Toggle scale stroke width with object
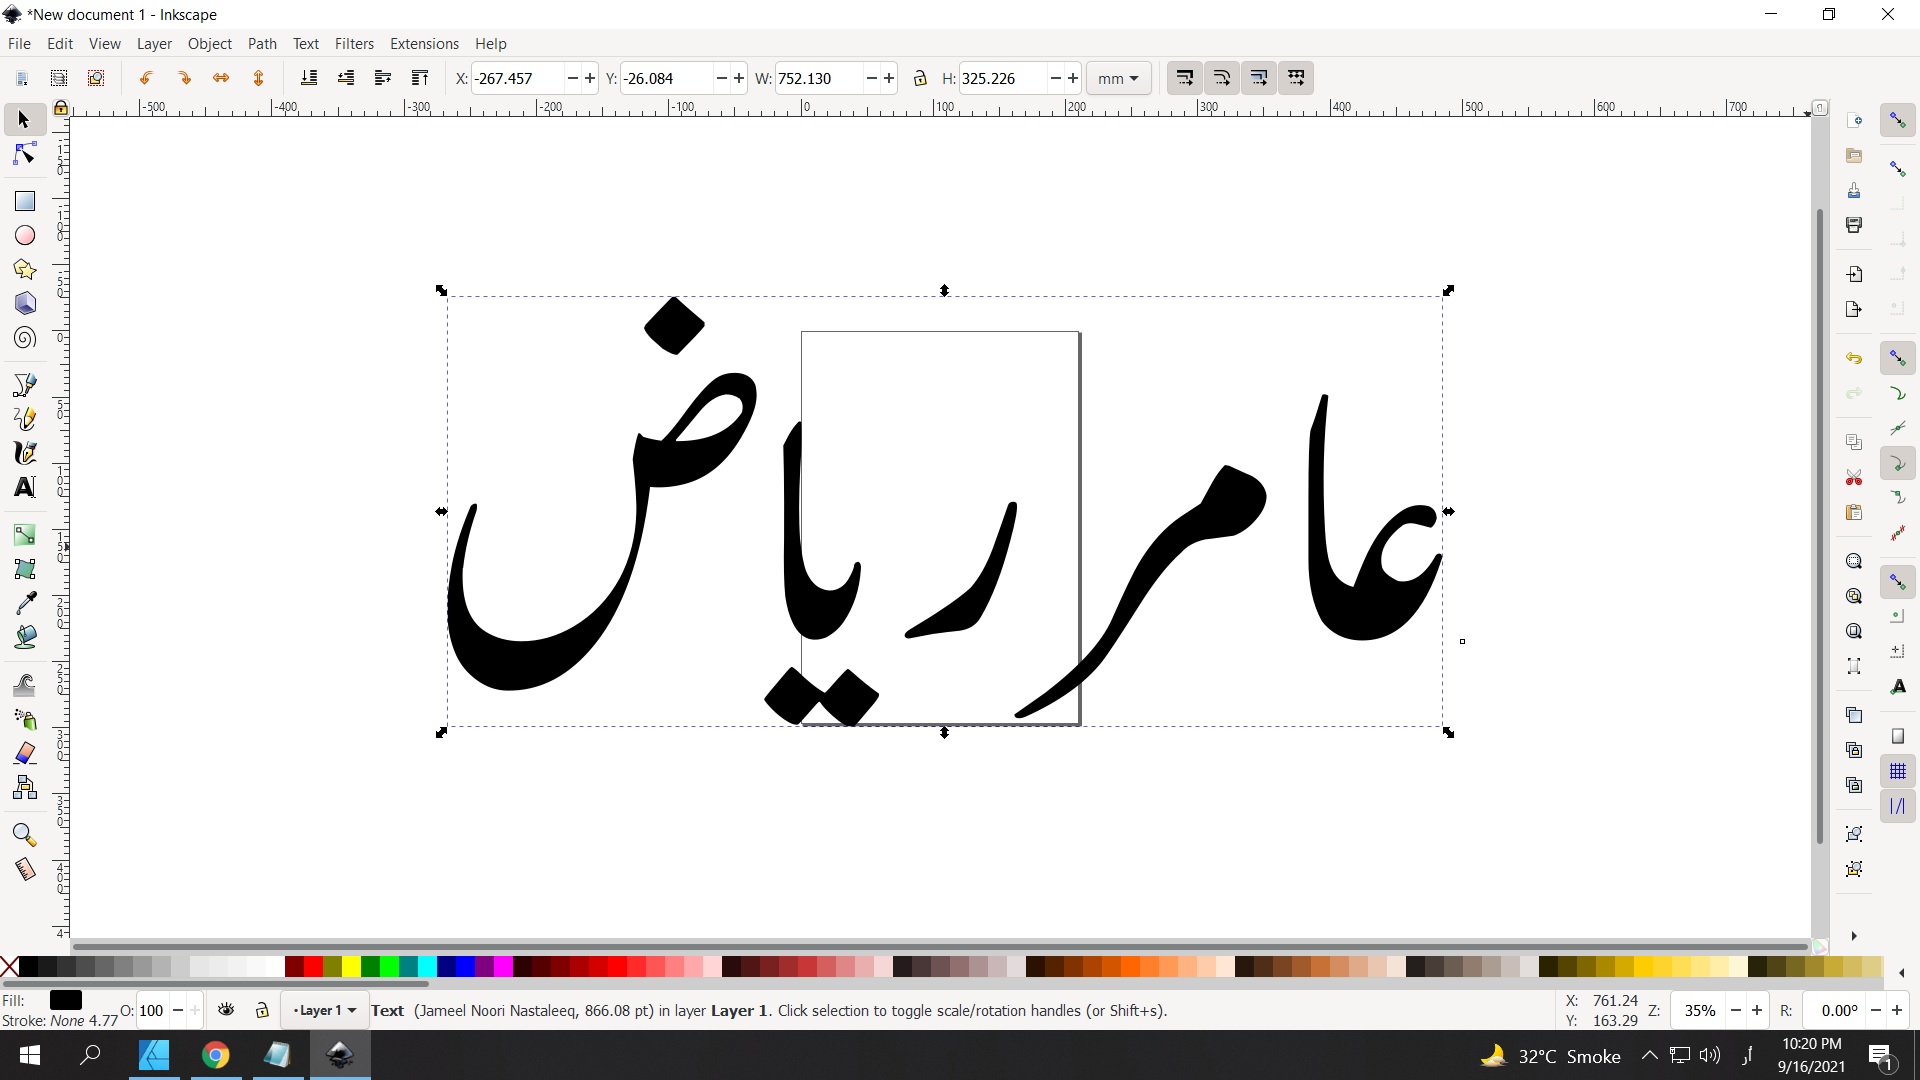The height and width of the screenshot is (1080, 1920). click(x=1184, y=78)
